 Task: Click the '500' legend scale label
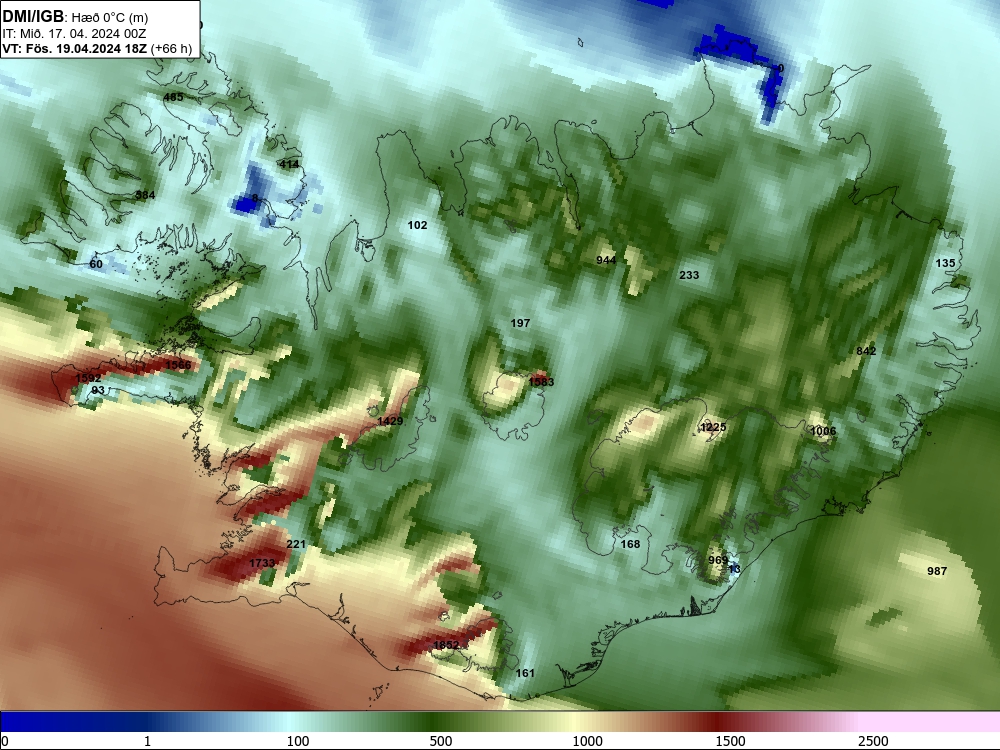point(441,741)
